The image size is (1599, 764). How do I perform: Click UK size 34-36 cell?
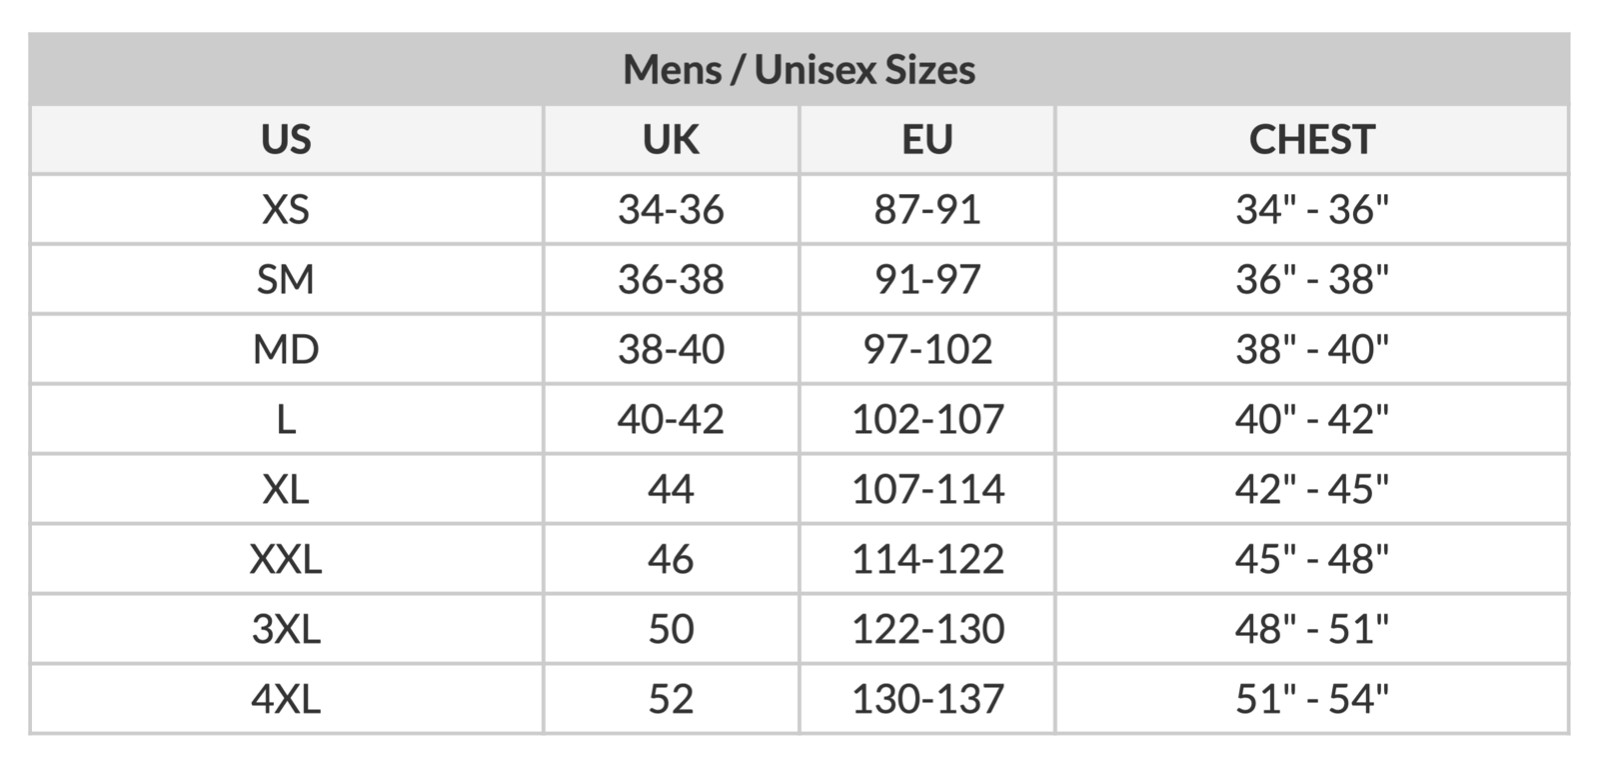pos(670,210)
